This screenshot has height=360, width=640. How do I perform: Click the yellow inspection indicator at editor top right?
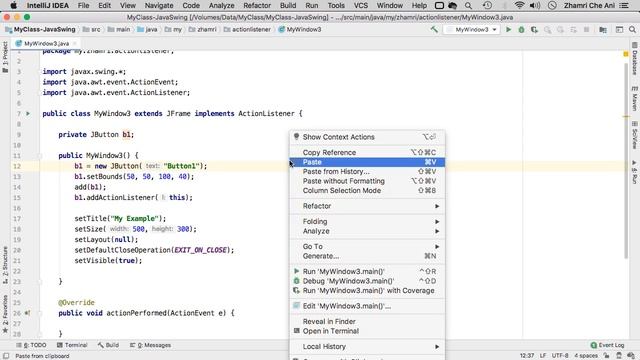pyautogui.click(x=626, y=54)
